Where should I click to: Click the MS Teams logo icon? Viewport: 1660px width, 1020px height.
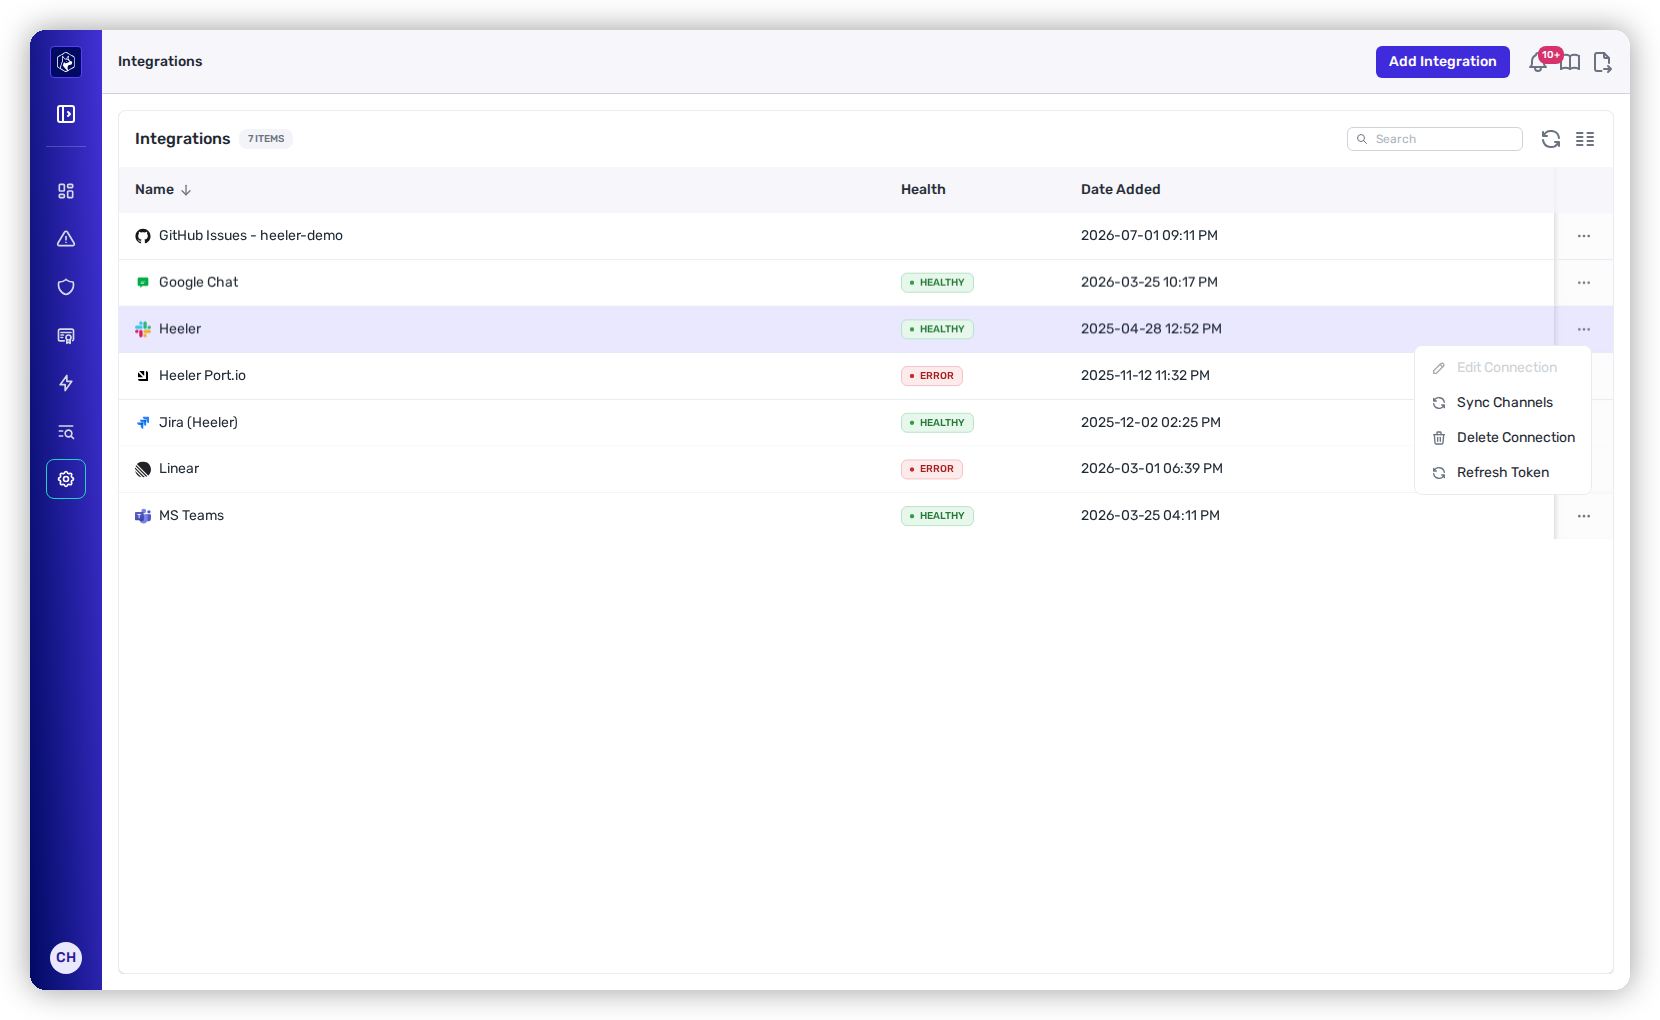[143, 516]
